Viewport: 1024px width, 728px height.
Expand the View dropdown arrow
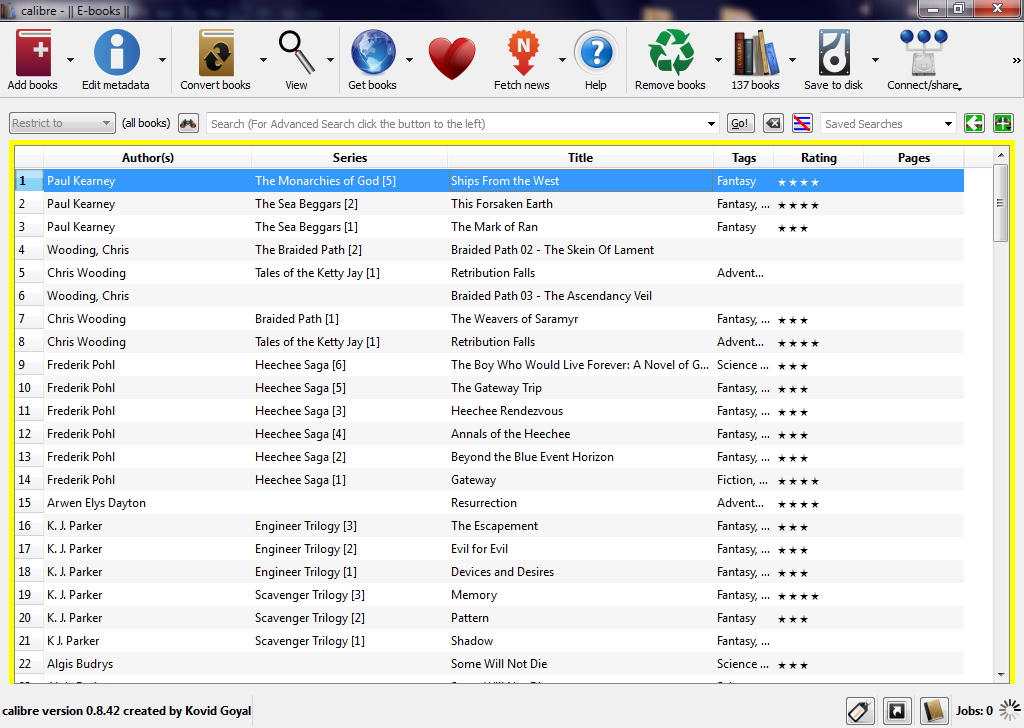point(330,60)
